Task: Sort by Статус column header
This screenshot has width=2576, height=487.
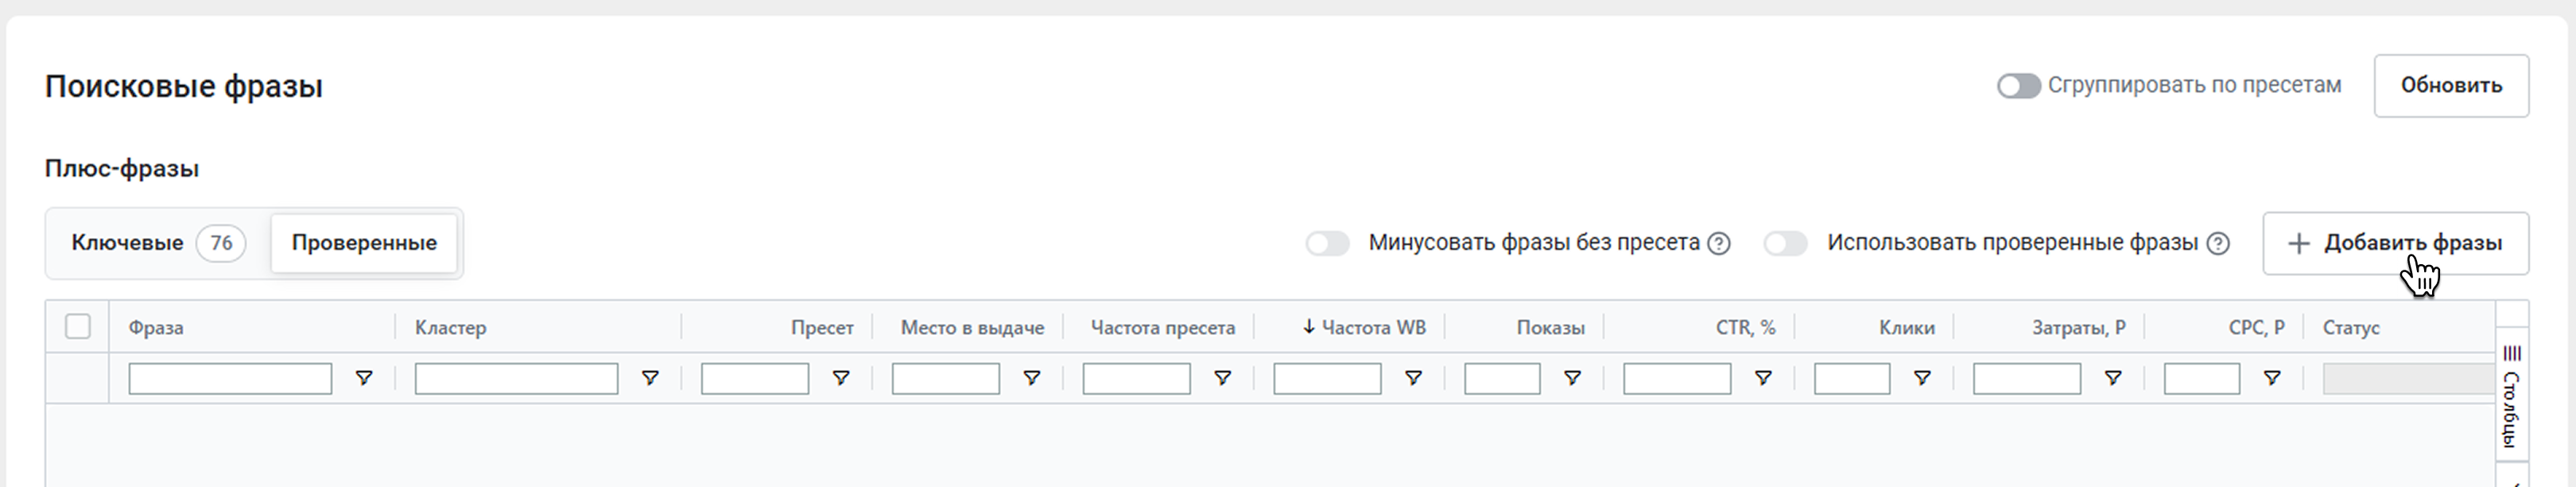Action: 2351,328
